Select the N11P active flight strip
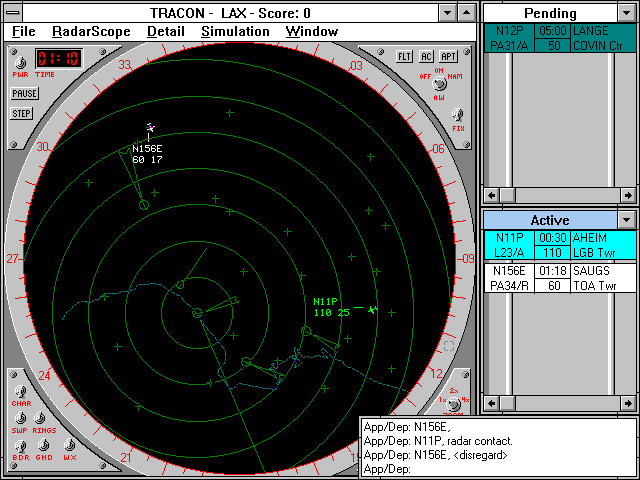 (x=560, y=245)
